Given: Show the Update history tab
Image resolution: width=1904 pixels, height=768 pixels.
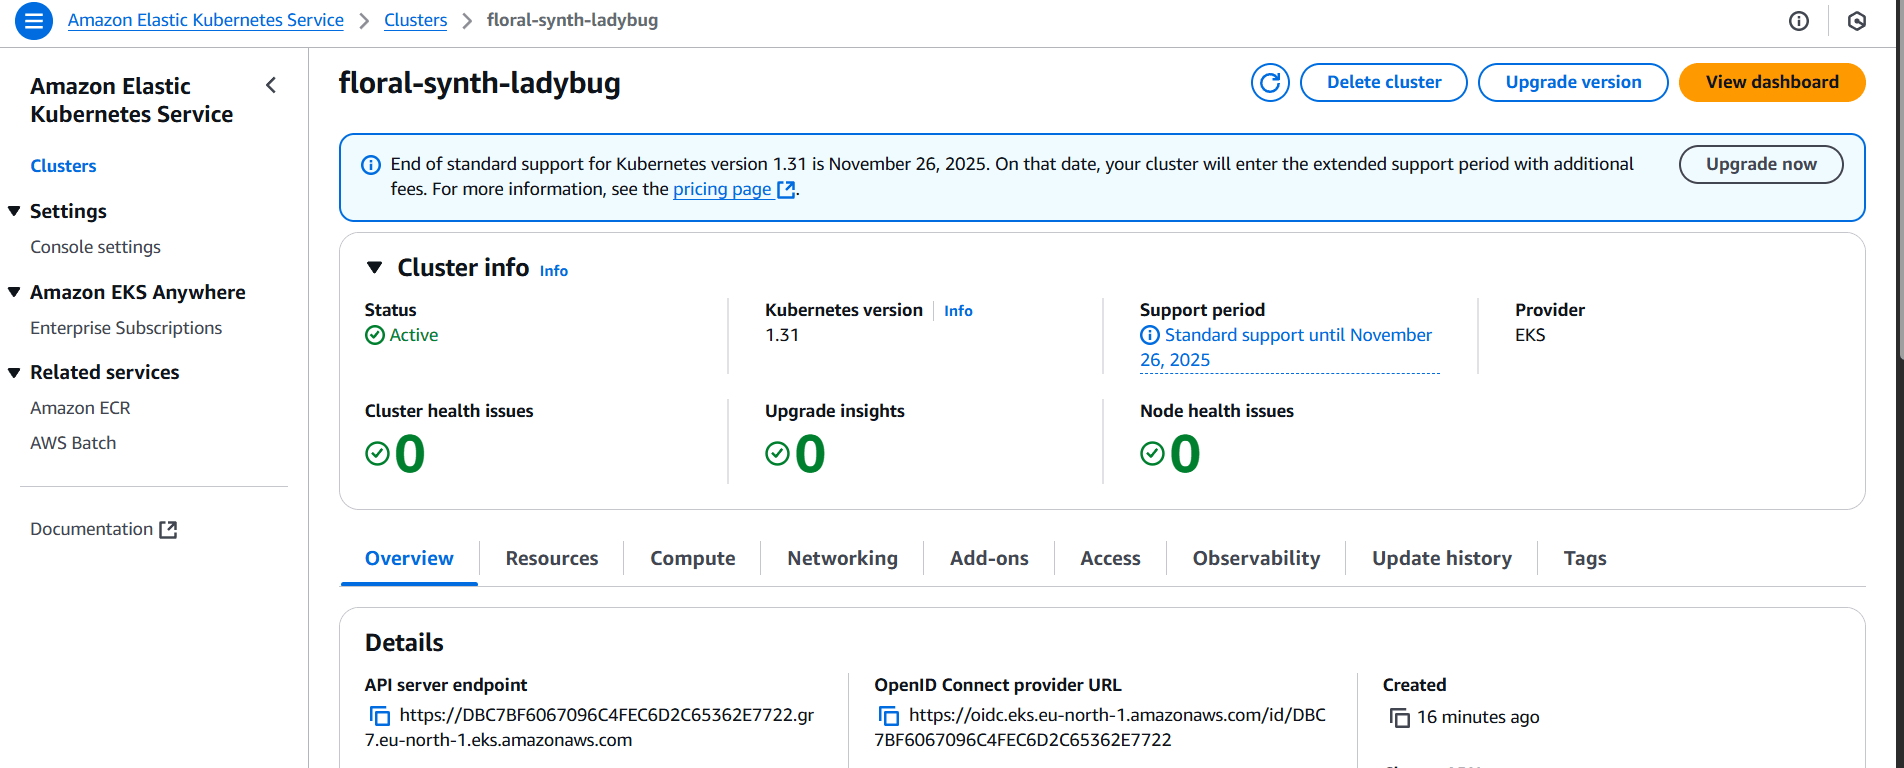Looking at the screenshot, I should click(1442, 558).
